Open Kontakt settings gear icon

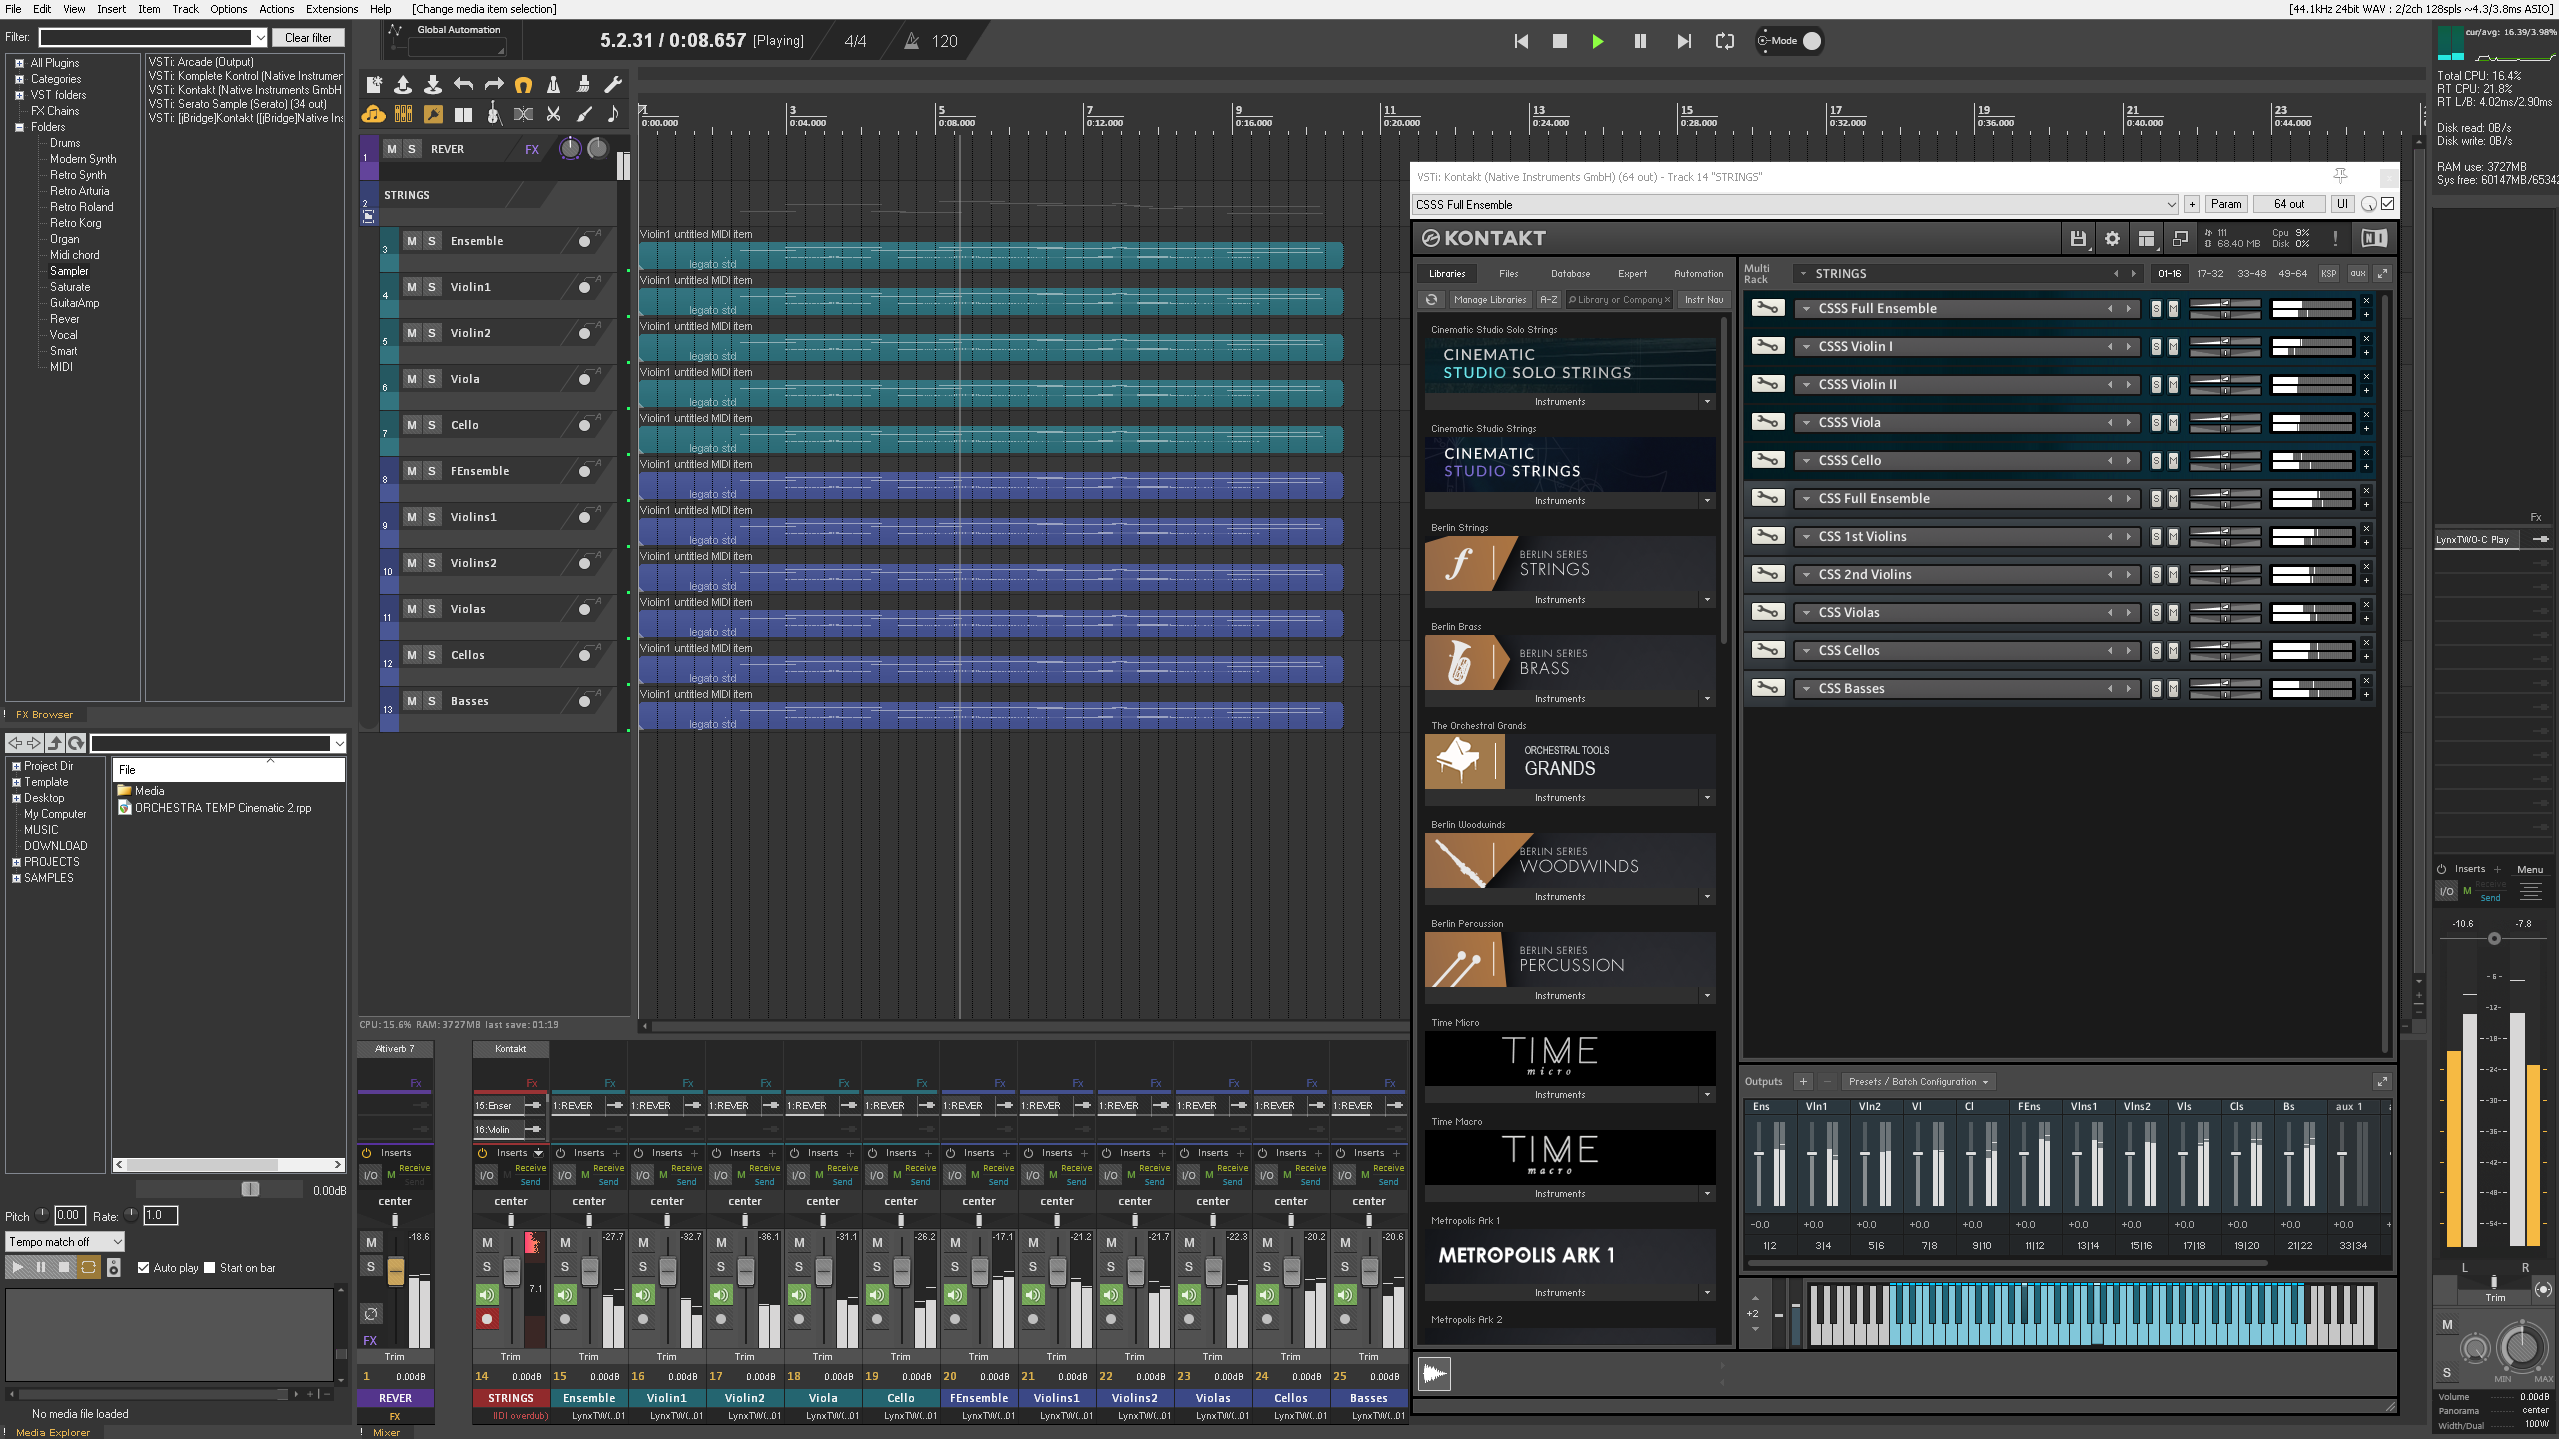pos(2111,238)
